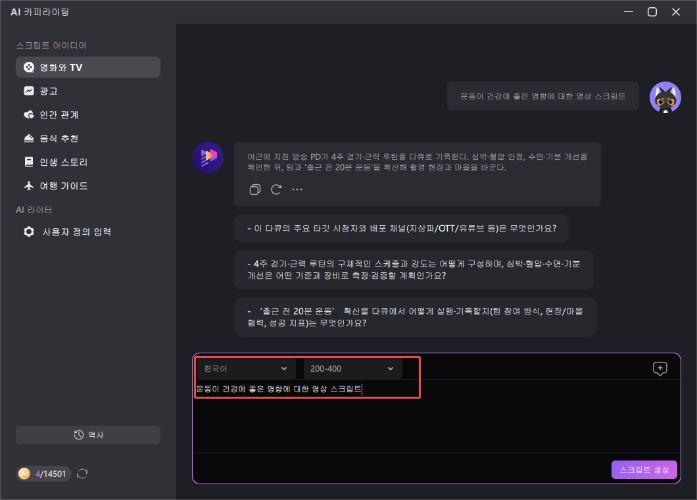The image size is (697, 500).
Task: Click the chart icon beside 광고
Action: tap(29, 91)
